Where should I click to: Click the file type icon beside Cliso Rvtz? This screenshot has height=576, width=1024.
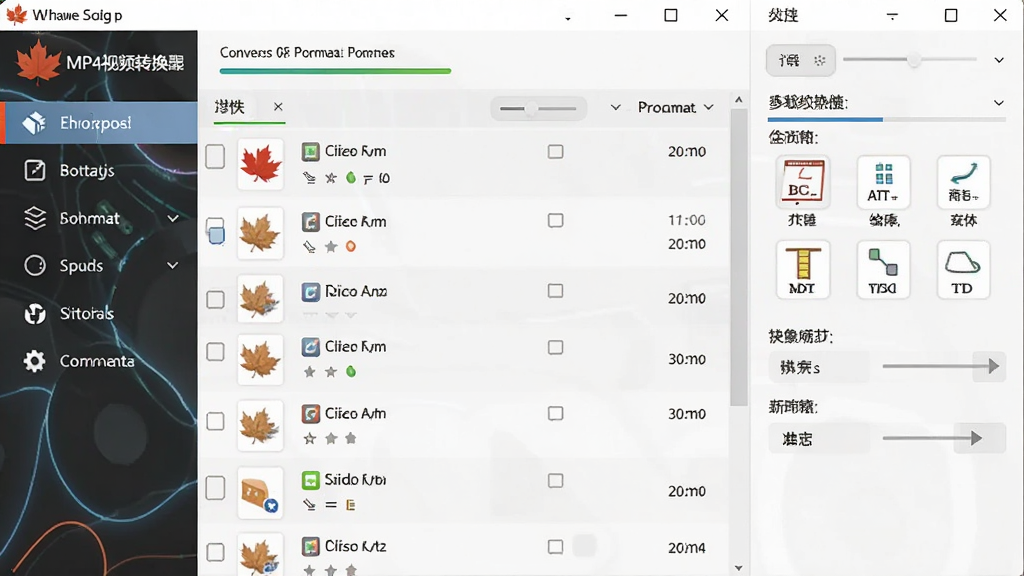pyautogui.click(x=311, y=546)
